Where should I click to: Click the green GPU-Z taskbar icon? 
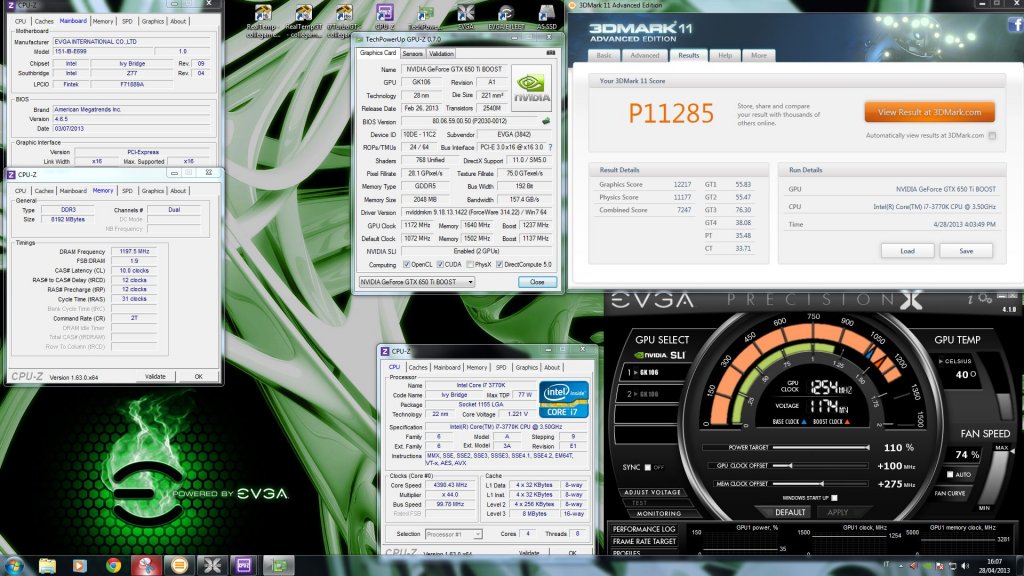279,565
